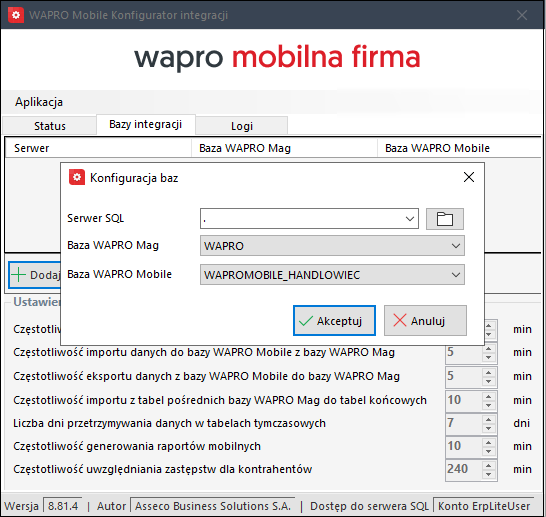Click the days retention value 7 field
Screen dimensions: 546x517
tap(464, 423)
